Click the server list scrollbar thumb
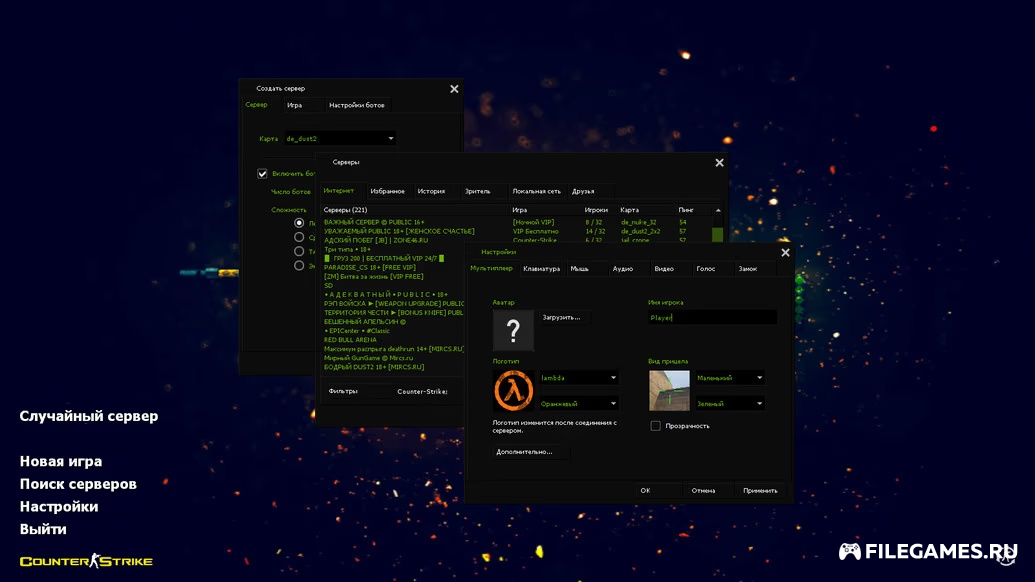The width and height of the screenshot is (1035, 582). (718, 234)
